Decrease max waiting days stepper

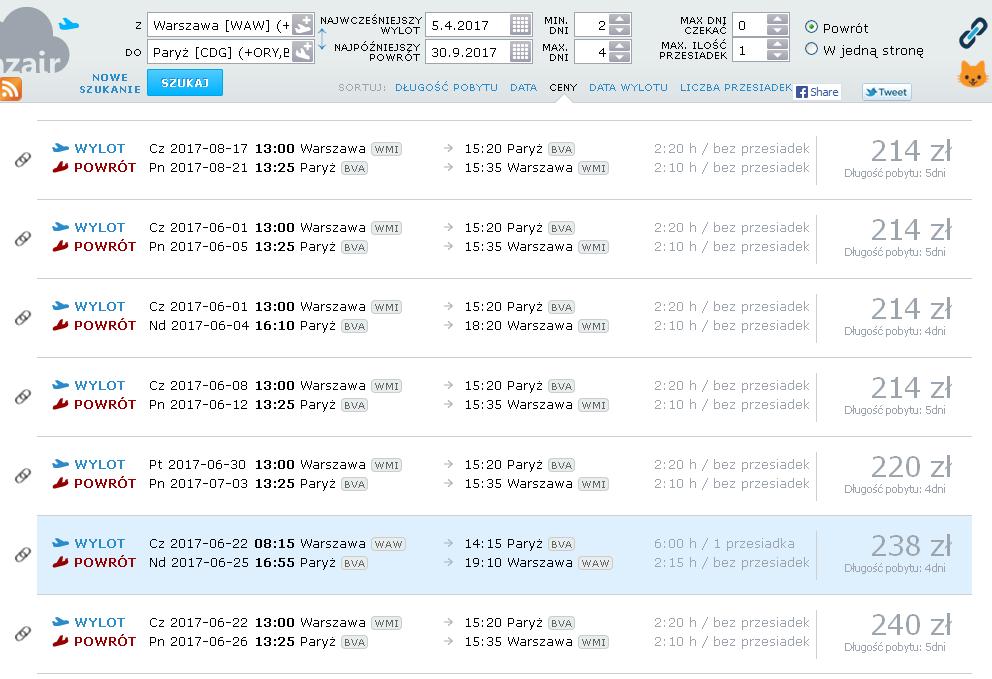point(778,30)
